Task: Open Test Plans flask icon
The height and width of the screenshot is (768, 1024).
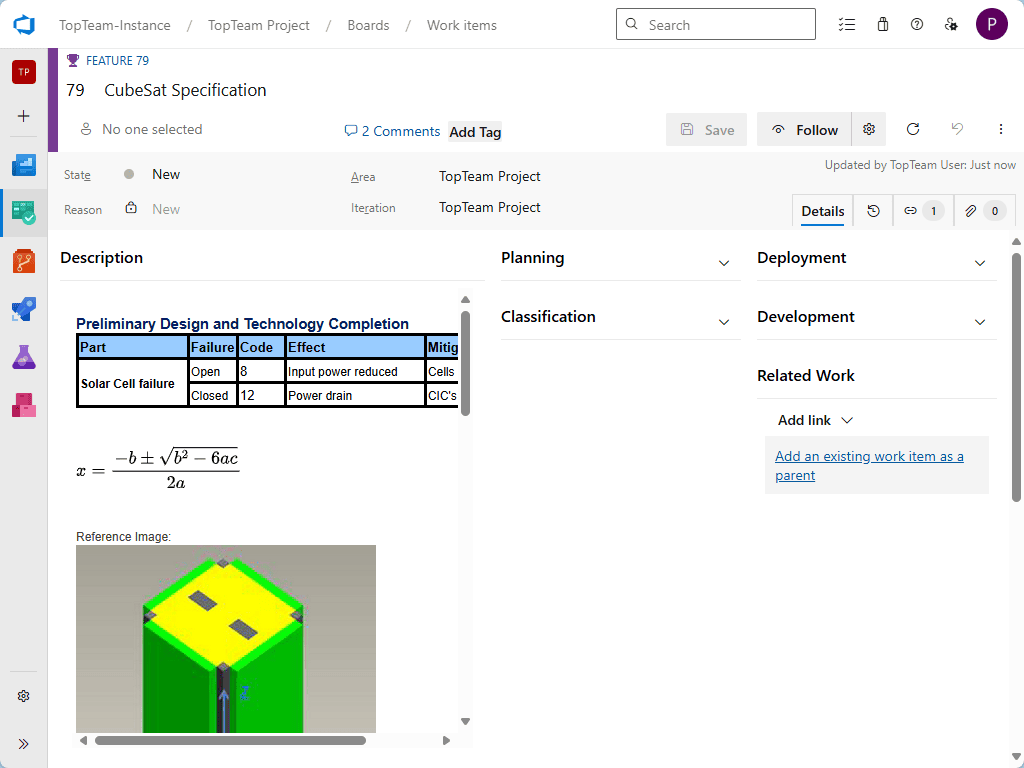Action: point(24,357)
